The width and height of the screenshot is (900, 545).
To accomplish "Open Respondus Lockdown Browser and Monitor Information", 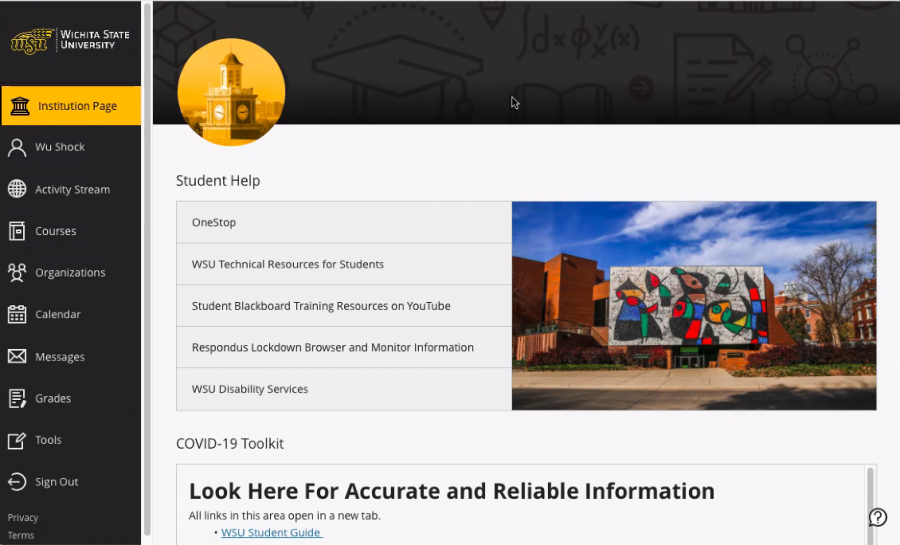I will click(344, 347).
